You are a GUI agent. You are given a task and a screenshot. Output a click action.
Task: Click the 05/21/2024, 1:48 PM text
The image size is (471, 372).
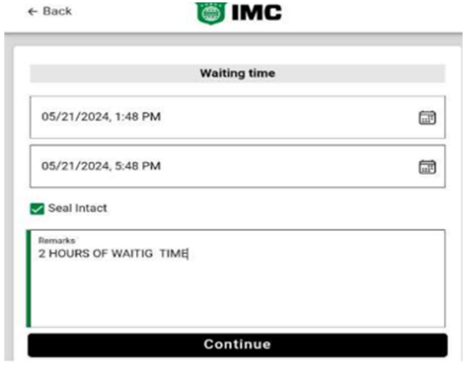click(x=101, y=117)
